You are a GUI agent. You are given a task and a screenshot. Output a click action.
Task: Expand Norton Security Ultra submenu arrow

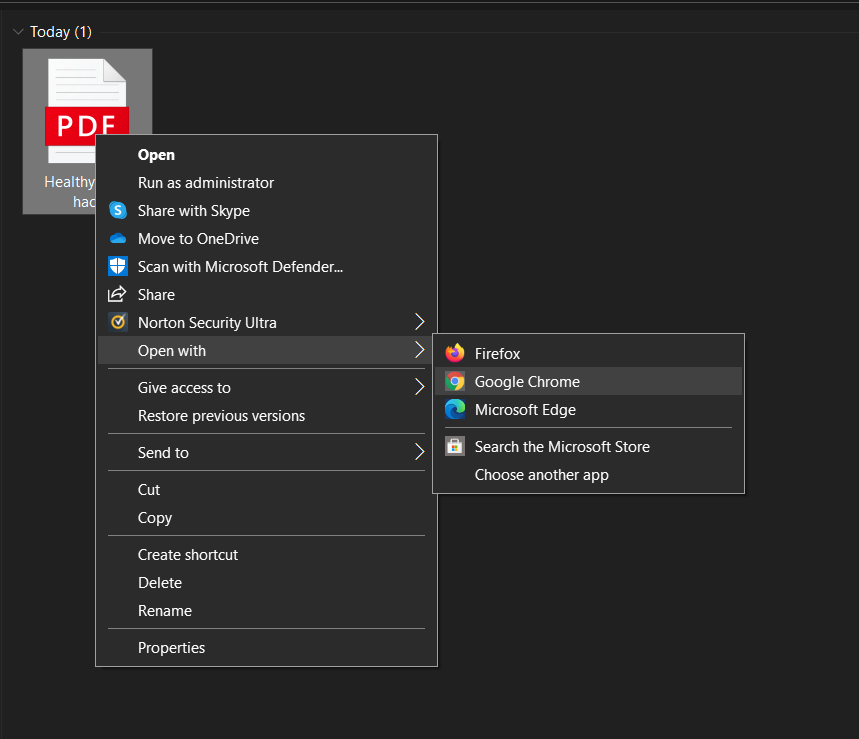[419, 322]
